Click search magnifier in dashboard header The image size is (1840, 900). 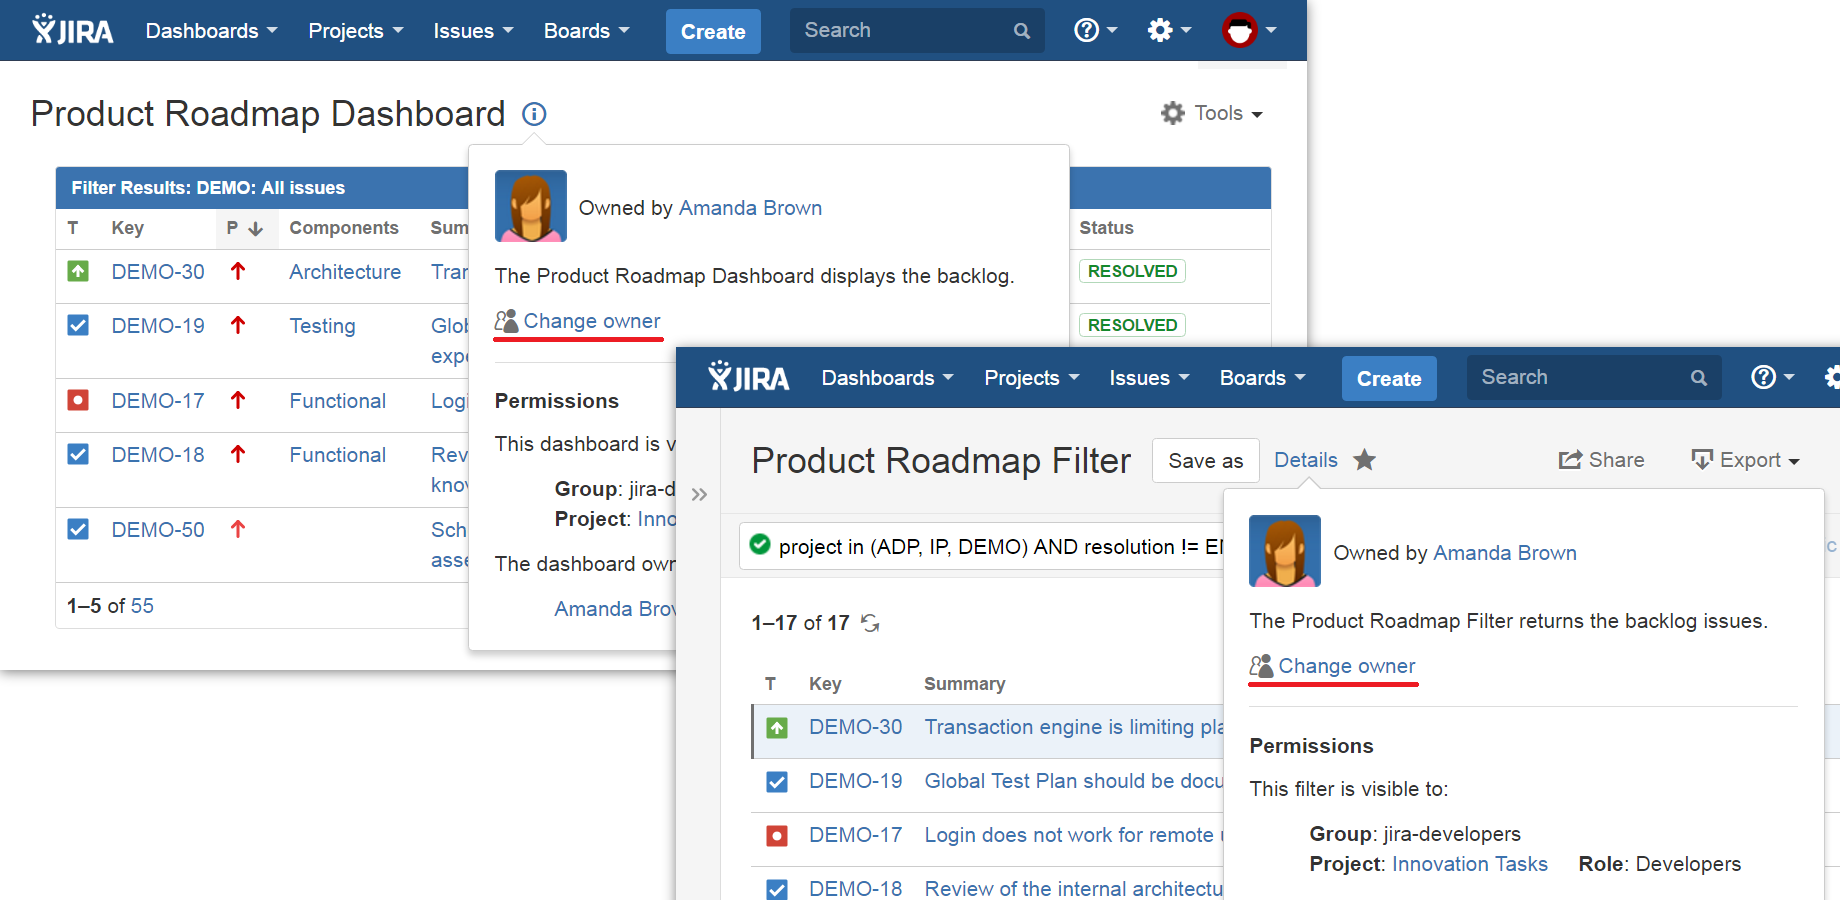click(1021, 31)
